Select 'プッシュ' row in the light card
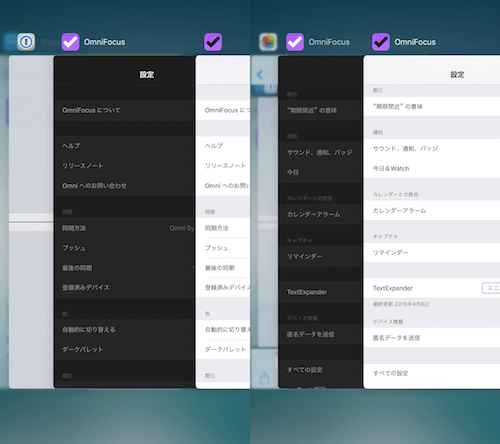The height and width of the screenshot is (444, 500). [223, 248]
